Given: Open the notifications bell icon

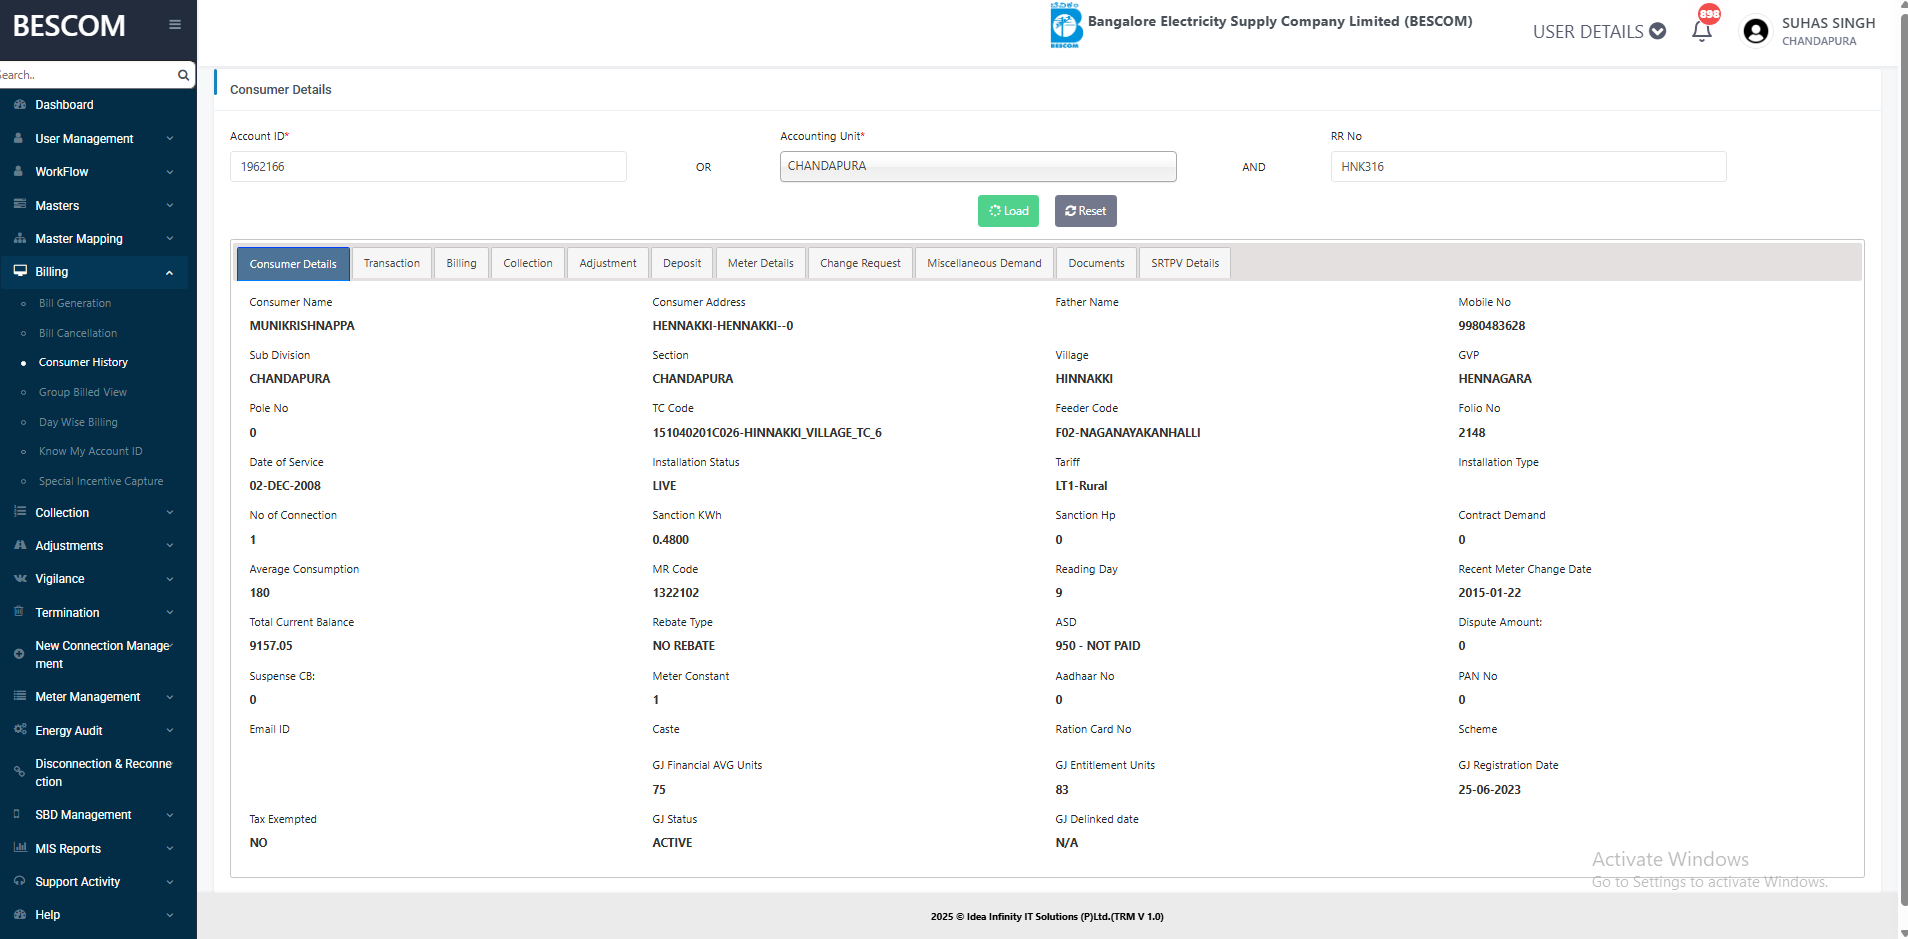Looking at the screenshot, I should click(1702, 31).
